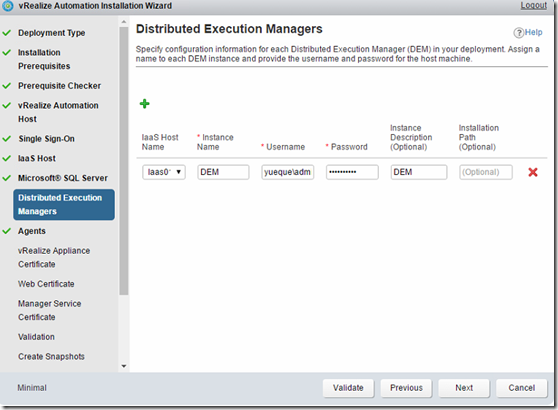
Task: Click the sidebar scroll down arrow
Action: coord(123,366)
